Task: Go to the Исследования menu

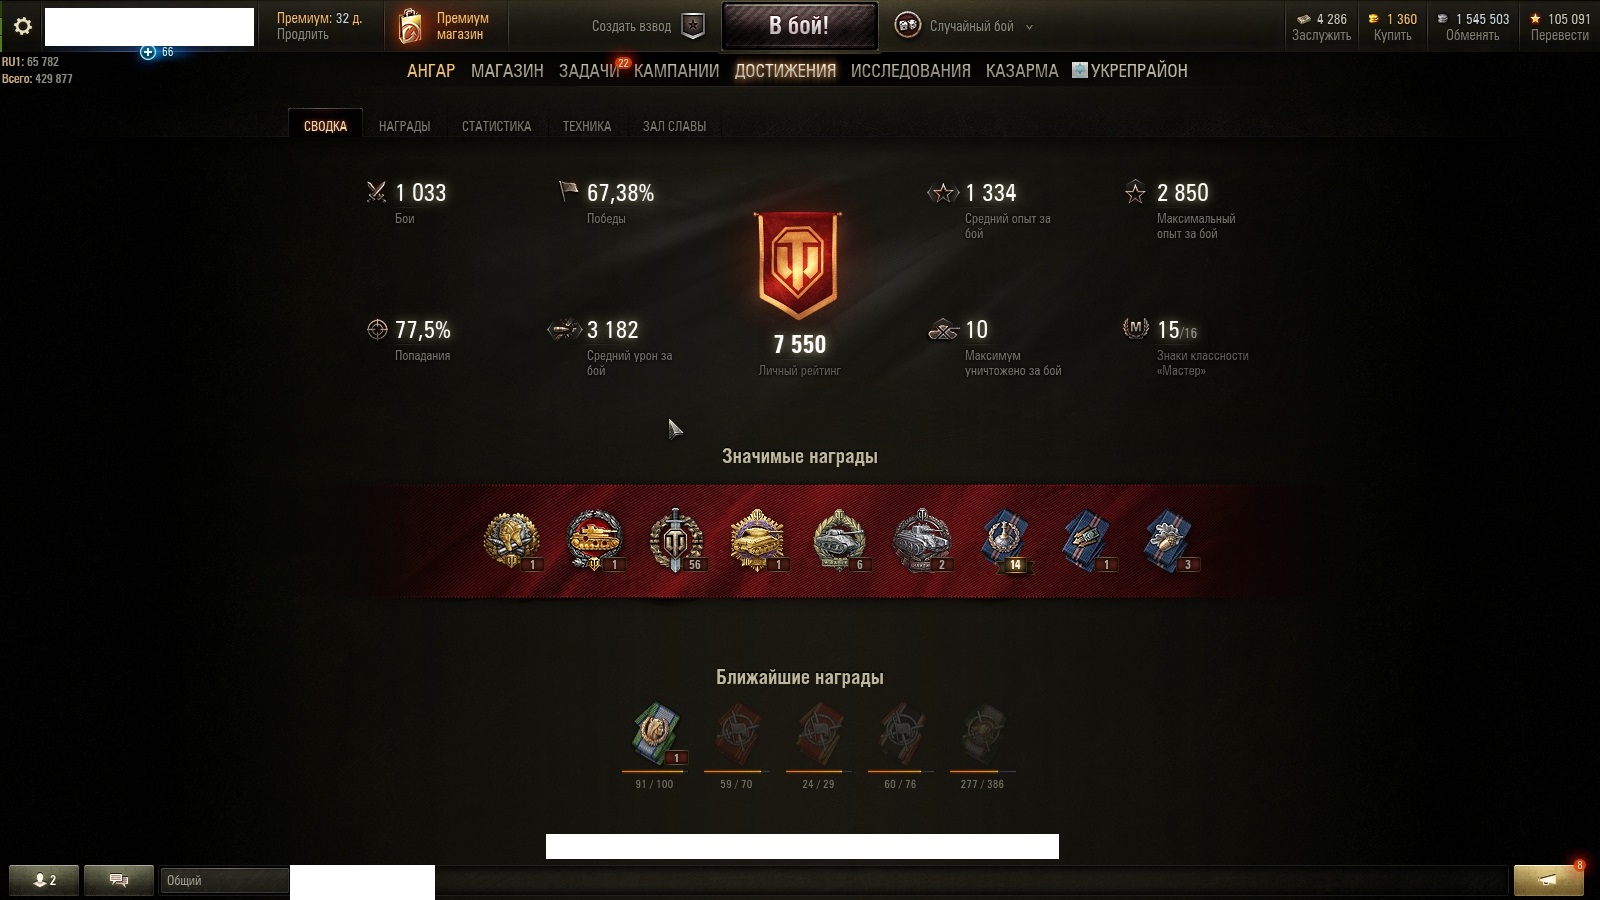Action: [910, 71]
